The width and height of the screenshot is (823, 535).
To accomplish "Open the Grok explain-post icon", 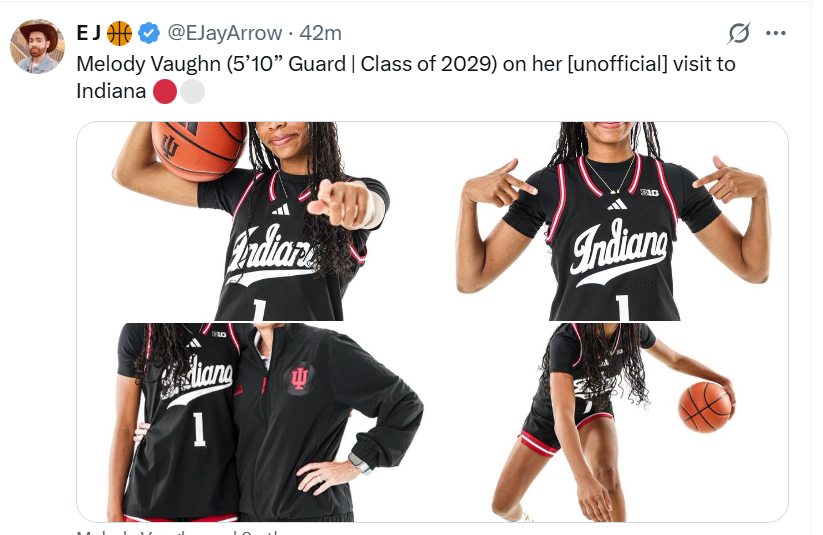I will (x=739, y=33).
